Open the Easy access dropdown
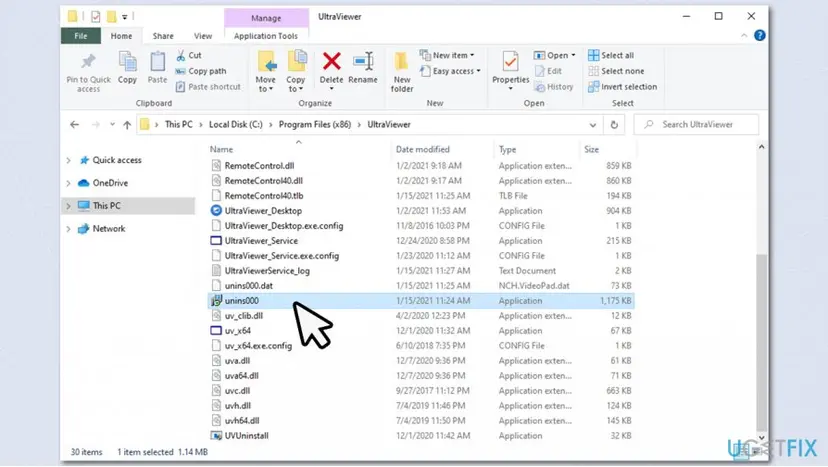The width and height of the screenshot is (828, 467). click(x=450, y=71)
